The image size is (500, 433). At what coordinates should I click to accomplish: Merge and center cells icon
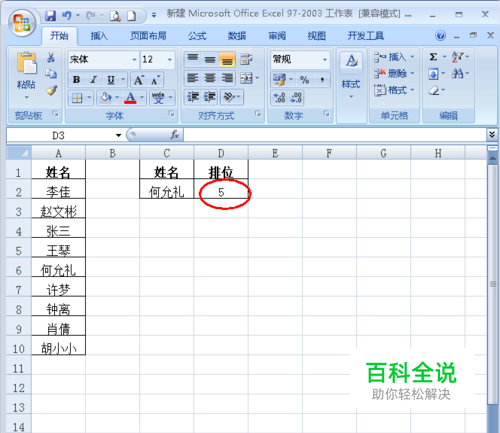pos(246,79)
